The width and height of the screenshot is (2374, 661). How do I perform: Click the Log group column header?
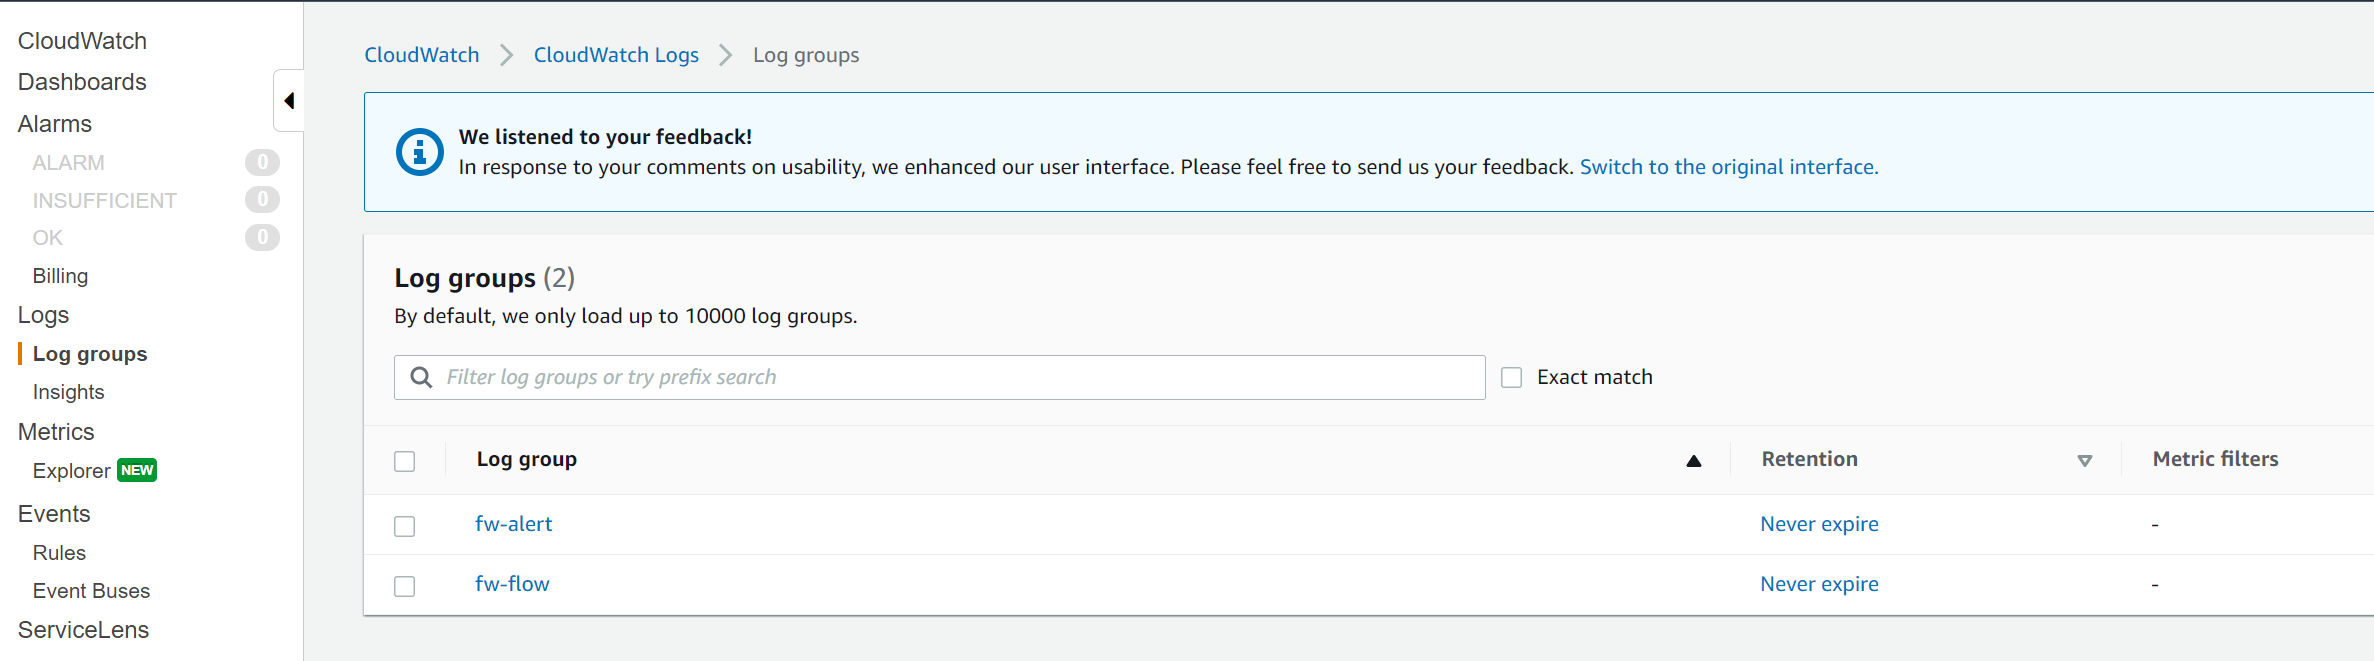pyautogui.click(x=526, y=459)
